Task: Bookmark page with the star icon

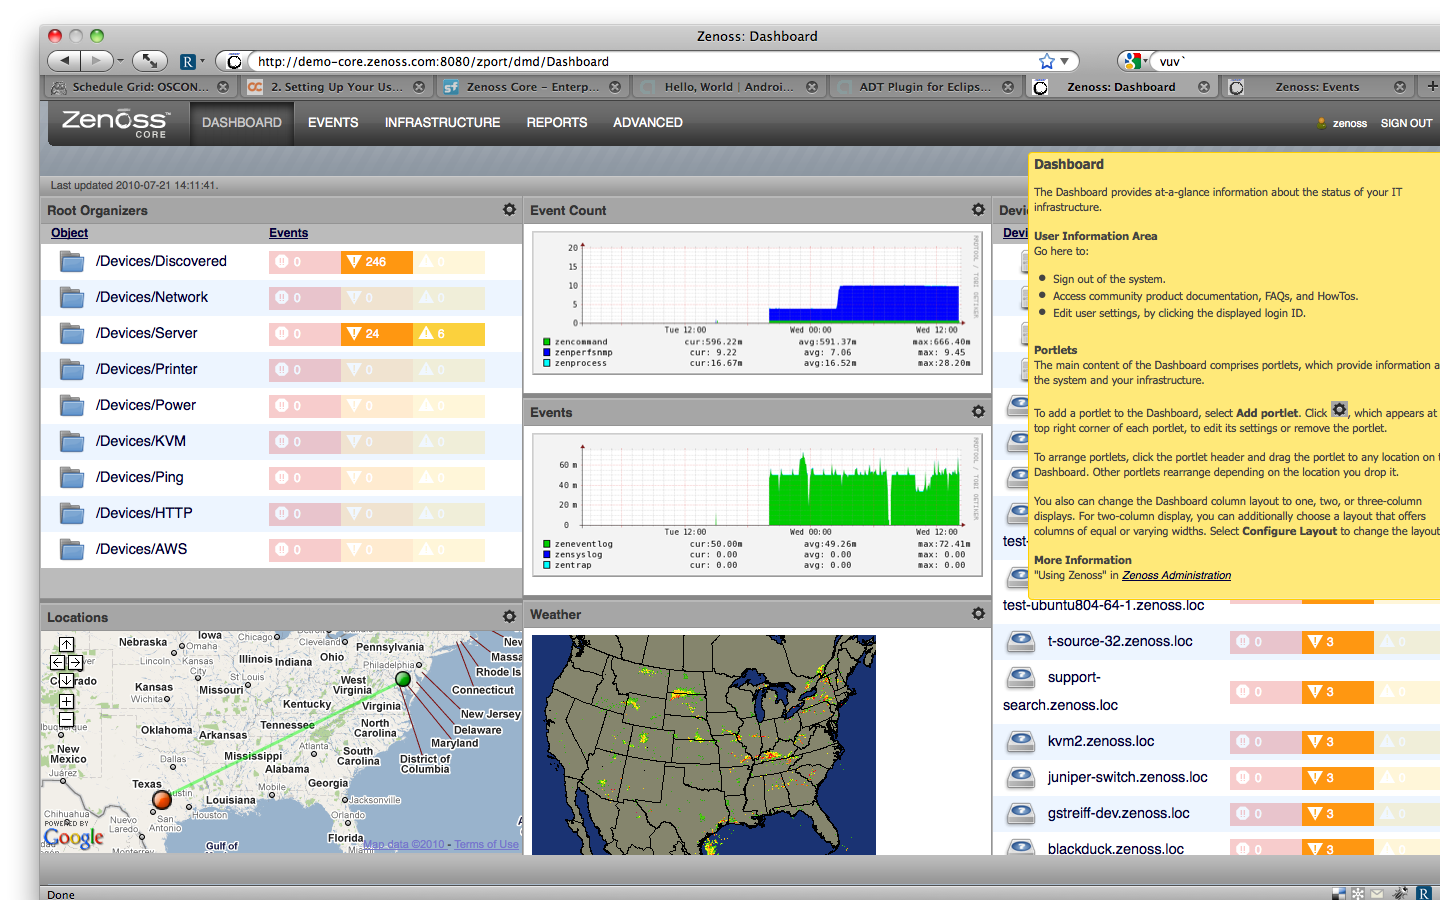Action: click(x=1047, y=61)
